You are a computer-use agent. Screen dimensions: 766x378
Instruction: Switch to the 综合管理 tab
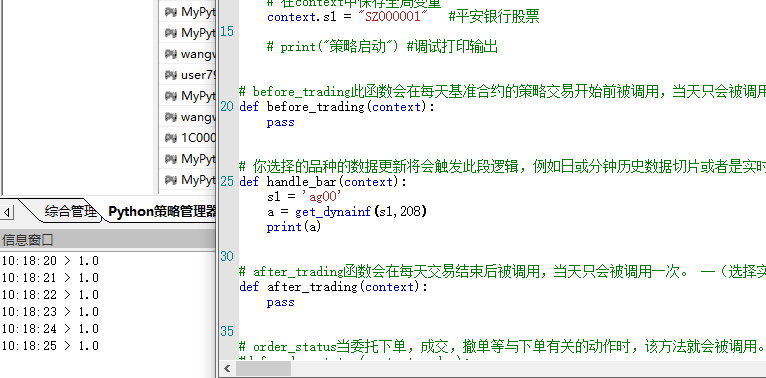pyautogui.click(x=70, y=211)
